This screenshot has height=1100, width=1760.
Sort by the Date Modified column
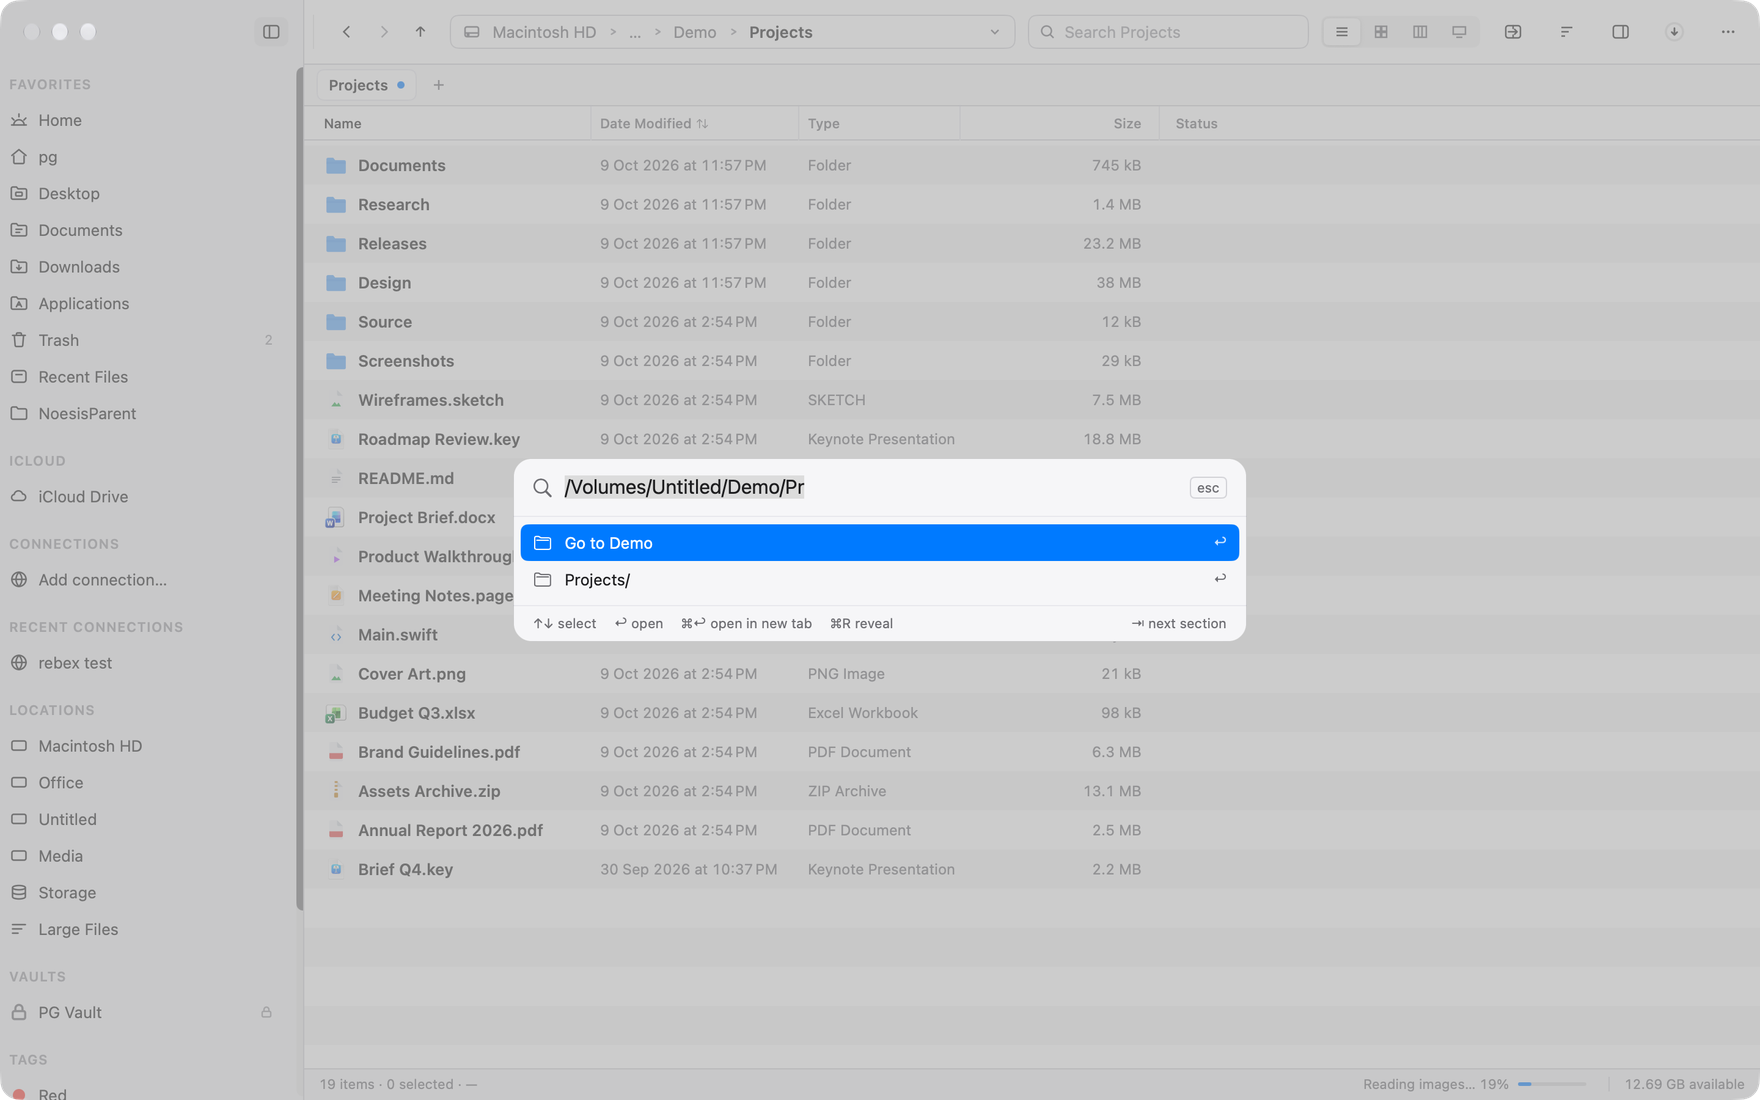pyautogui.click(x=653, y=123)
